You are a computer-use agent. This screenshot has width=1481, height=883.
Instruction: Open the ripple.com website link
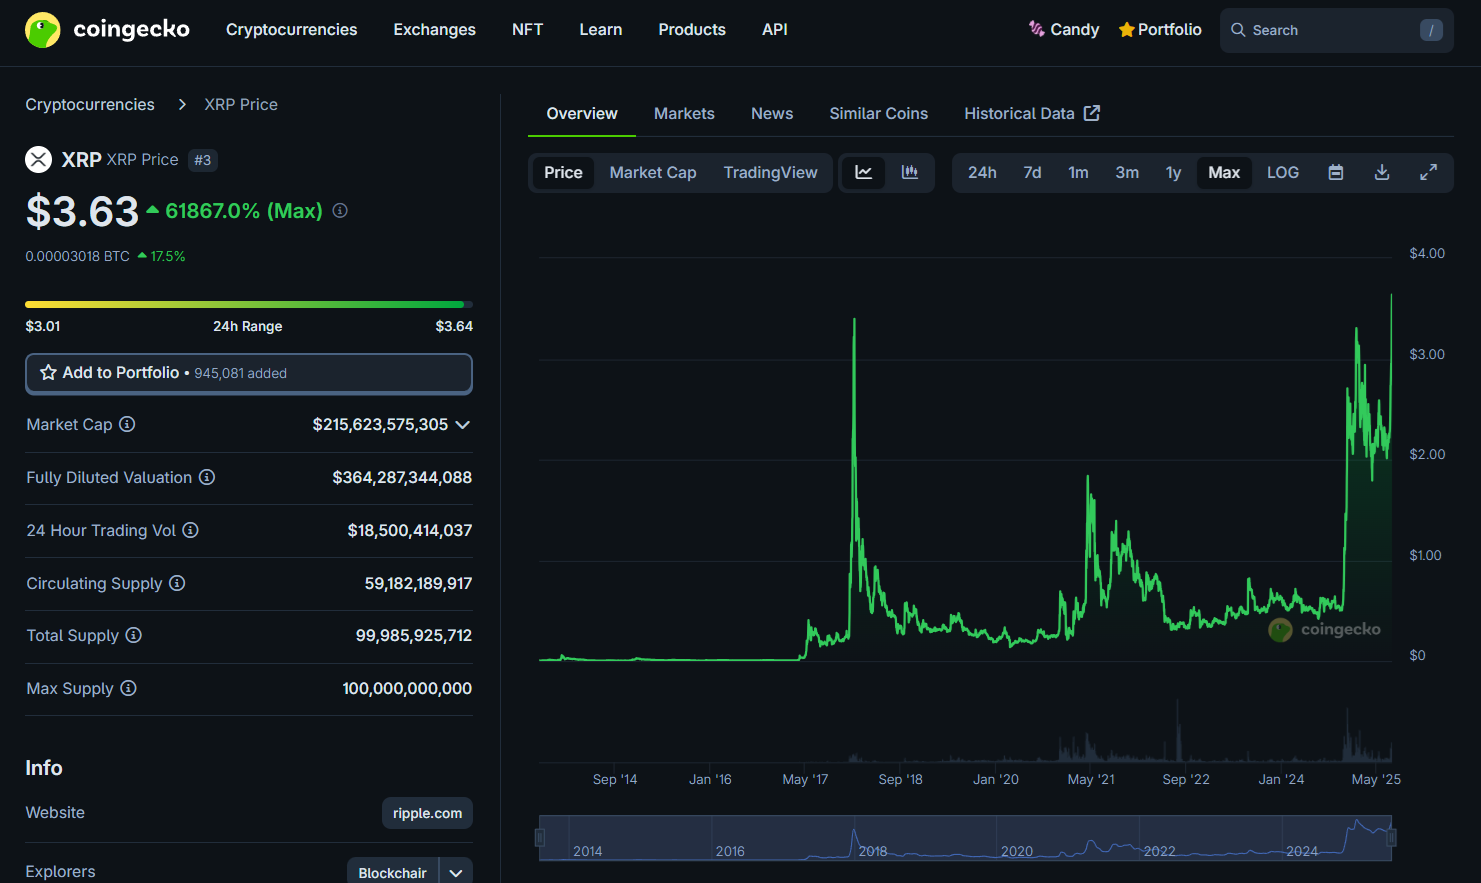click(427, 813)
